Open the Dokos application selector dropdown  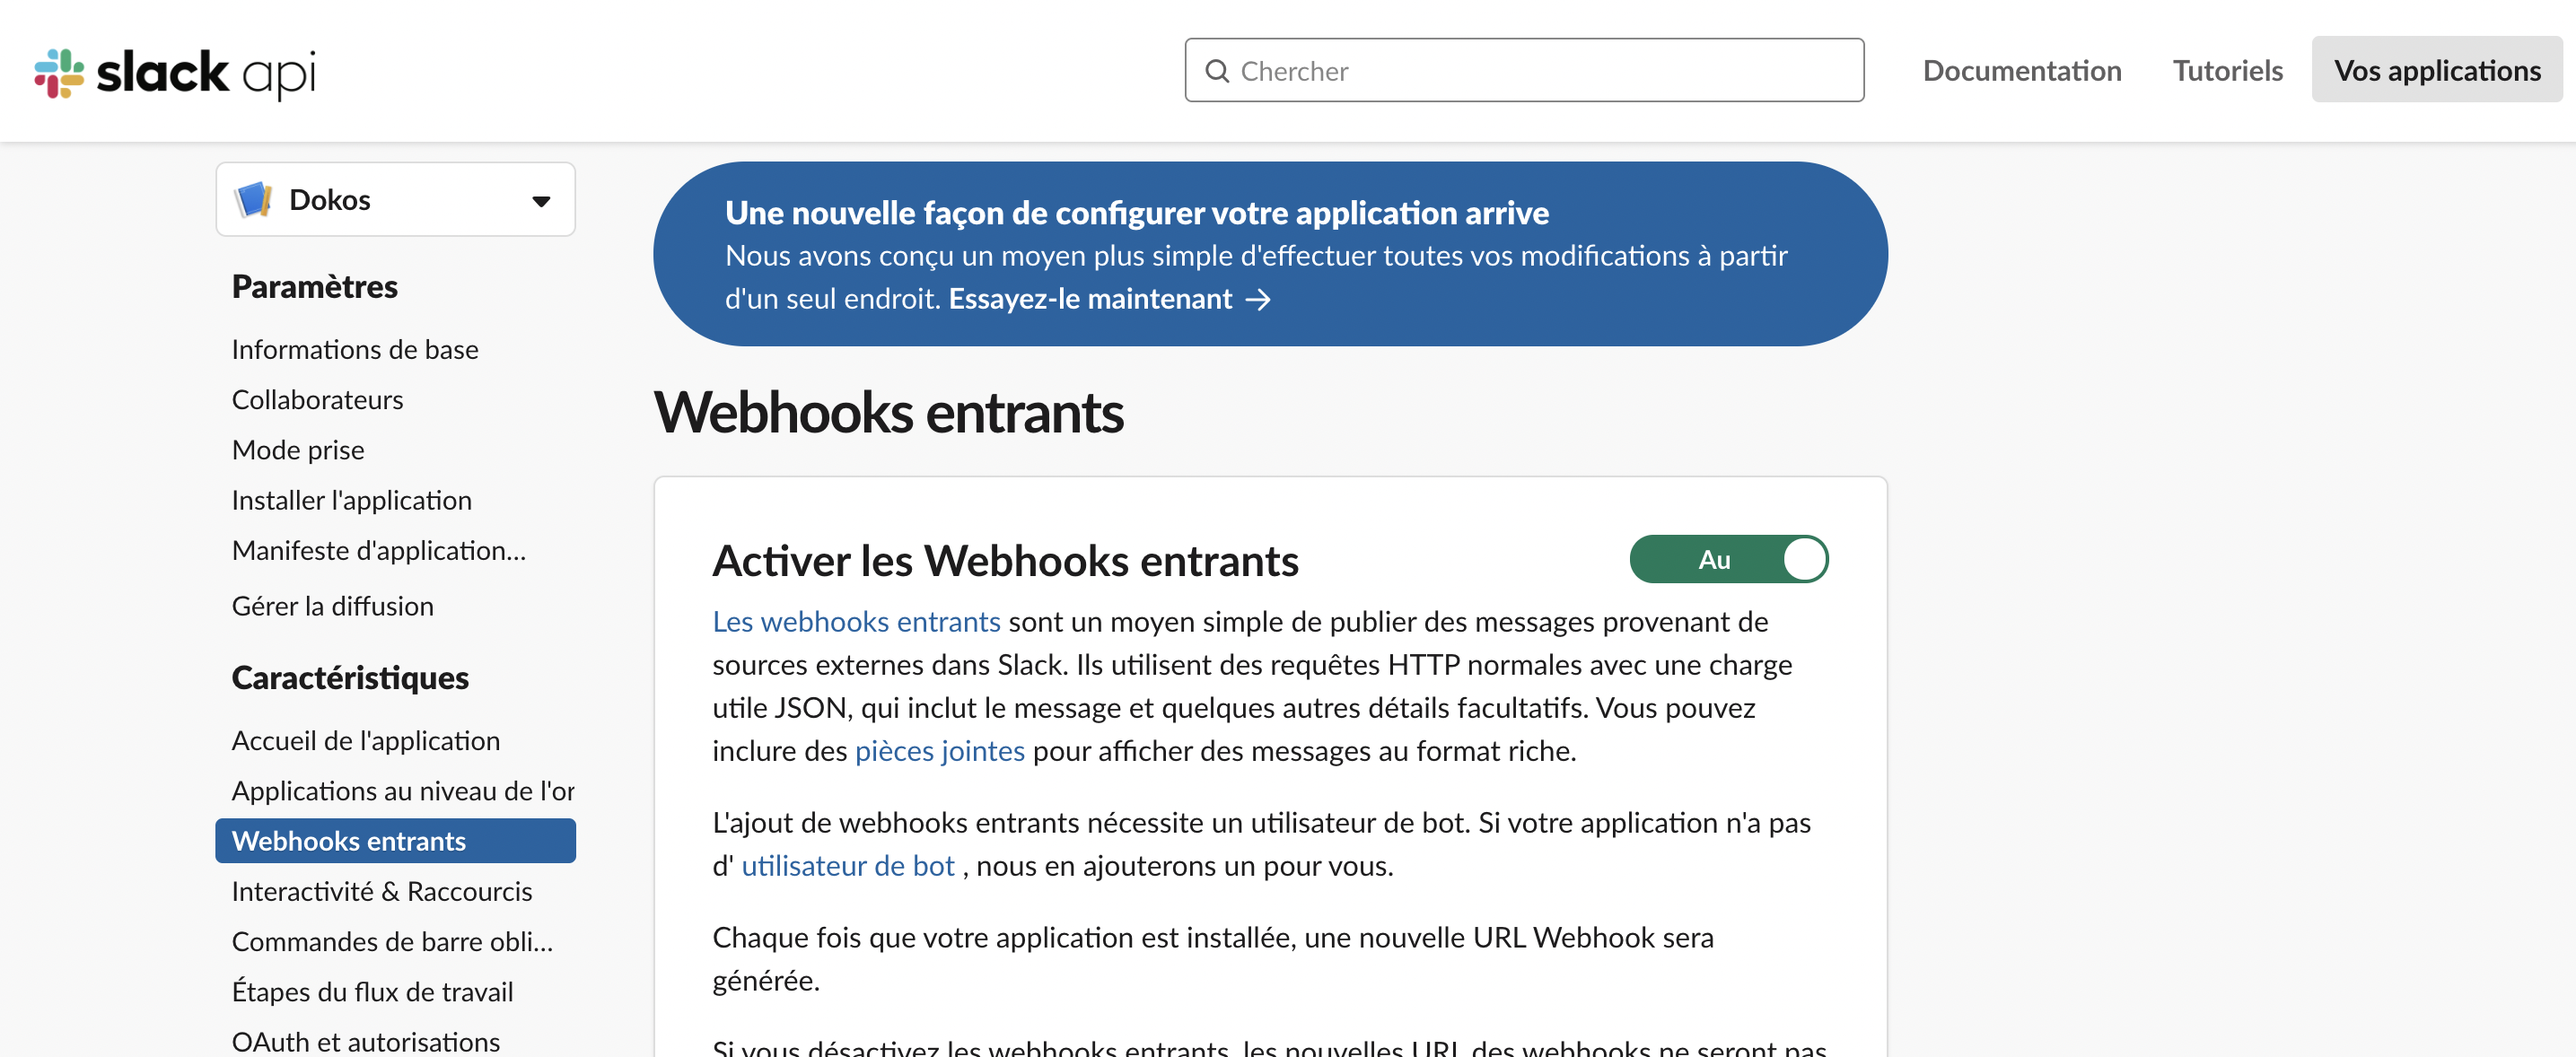pos(541,200)
